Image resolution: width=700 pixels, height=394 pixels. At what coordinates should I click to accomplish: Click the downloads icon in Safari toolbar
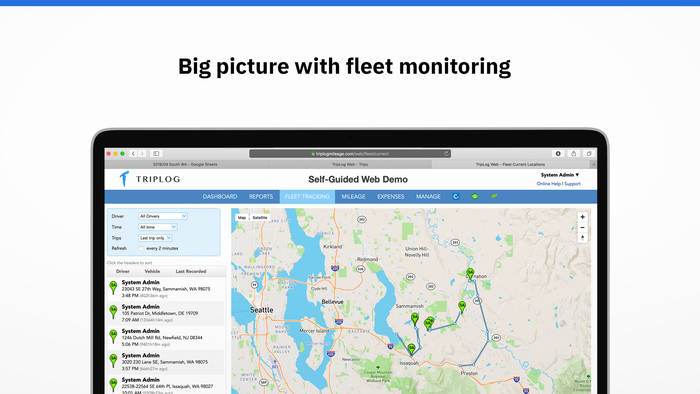pyautogui.click(x=558, y=153)
